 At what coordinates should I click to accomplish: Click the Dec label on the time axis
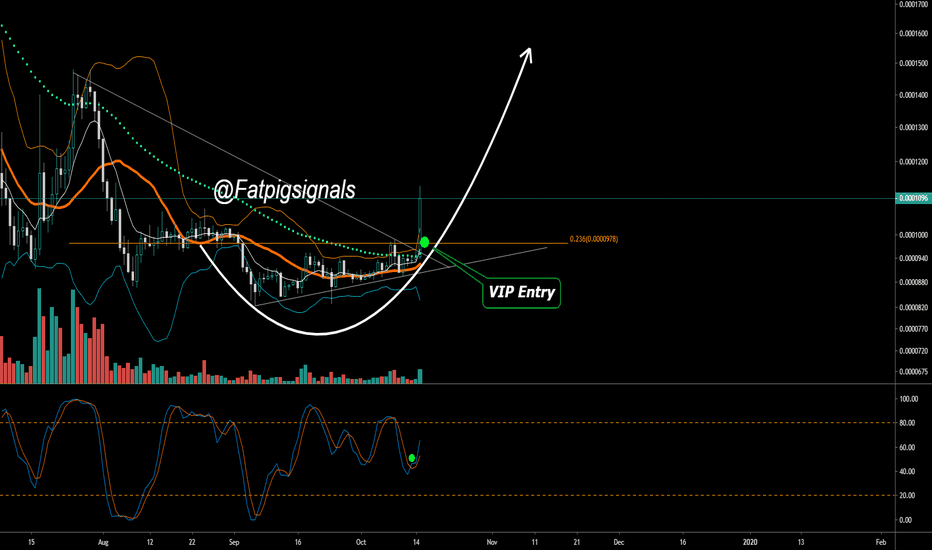pos(619,542)
